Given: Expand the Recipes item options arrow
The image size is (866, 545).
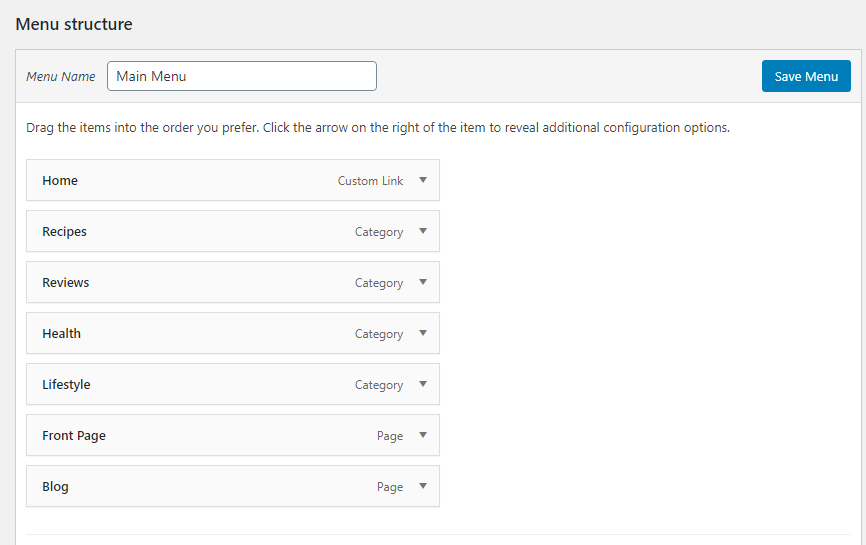Looking at the screenshot, I should click(423, 231).
